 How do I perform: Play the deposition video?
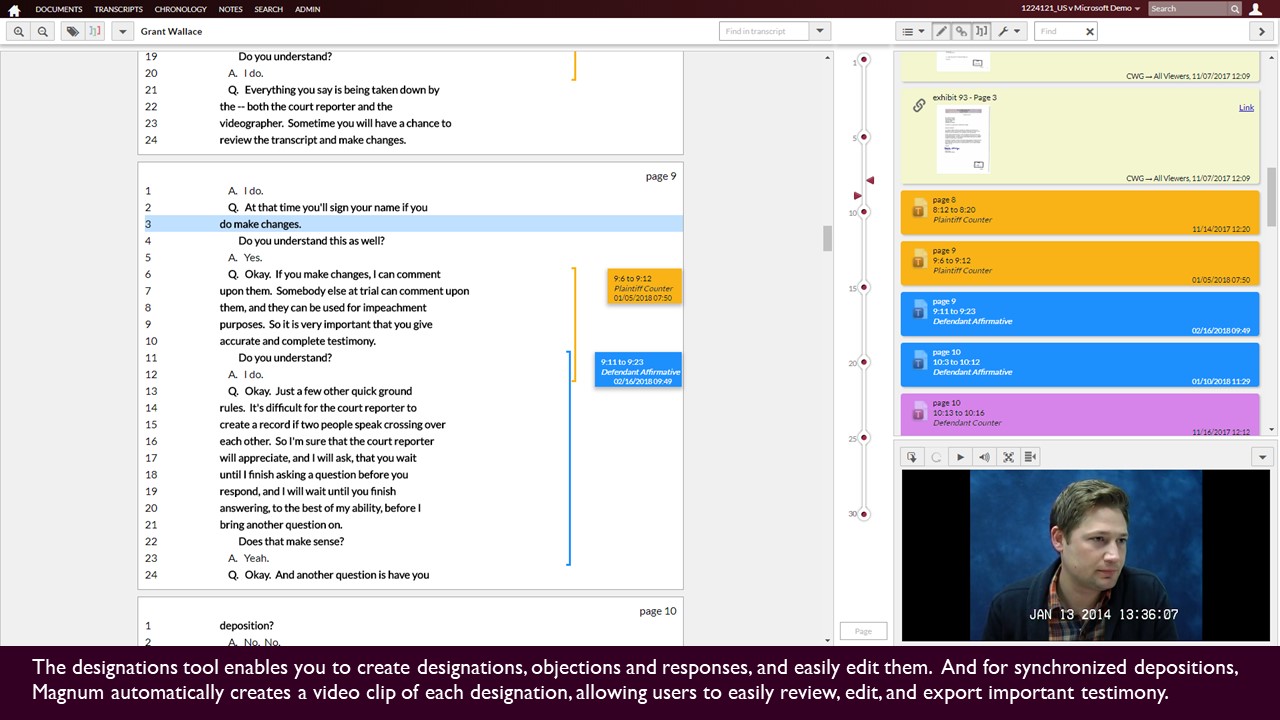click(960, 457)
